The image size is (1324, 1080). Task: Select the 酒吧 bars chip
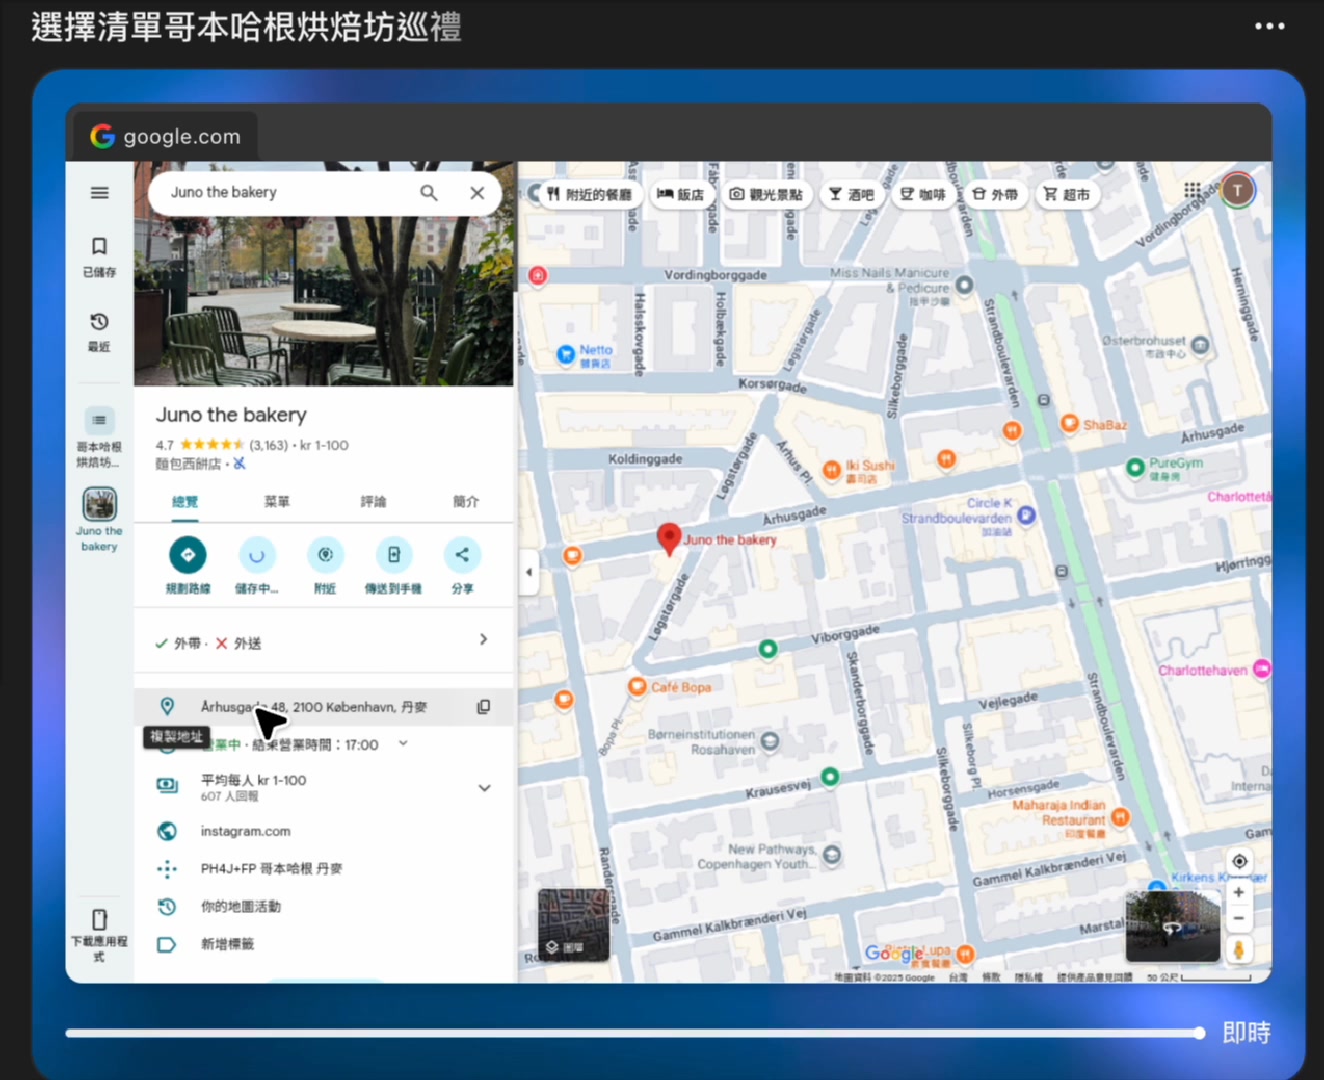pos(851,194)
